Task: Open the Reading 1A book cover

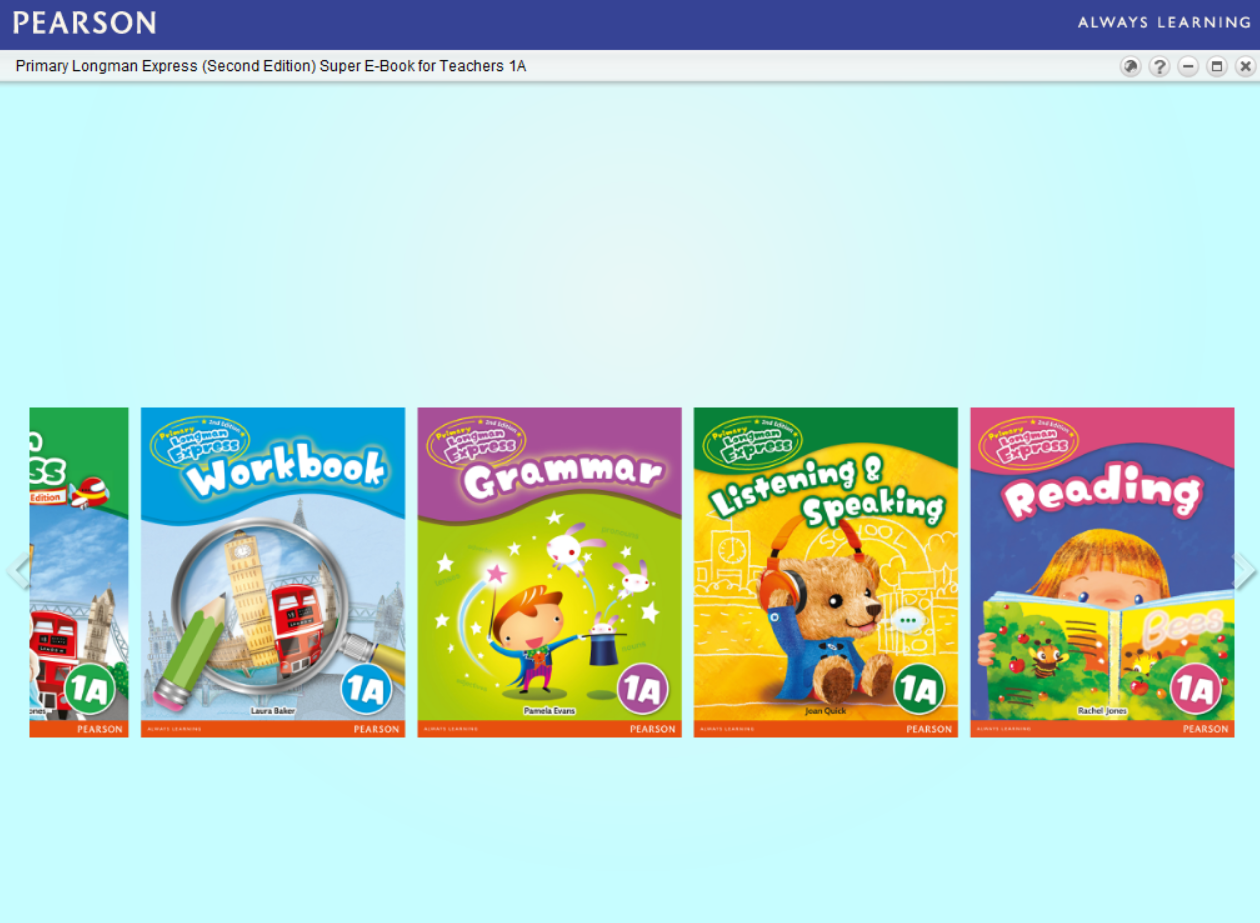Action: [1102, 572]
